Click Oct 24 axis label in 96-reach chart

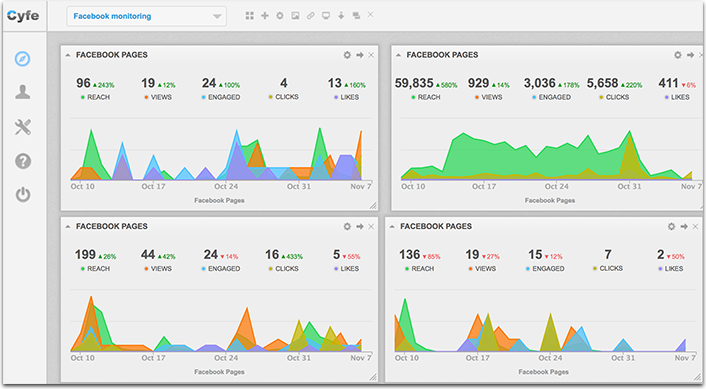tap(226, 186)
